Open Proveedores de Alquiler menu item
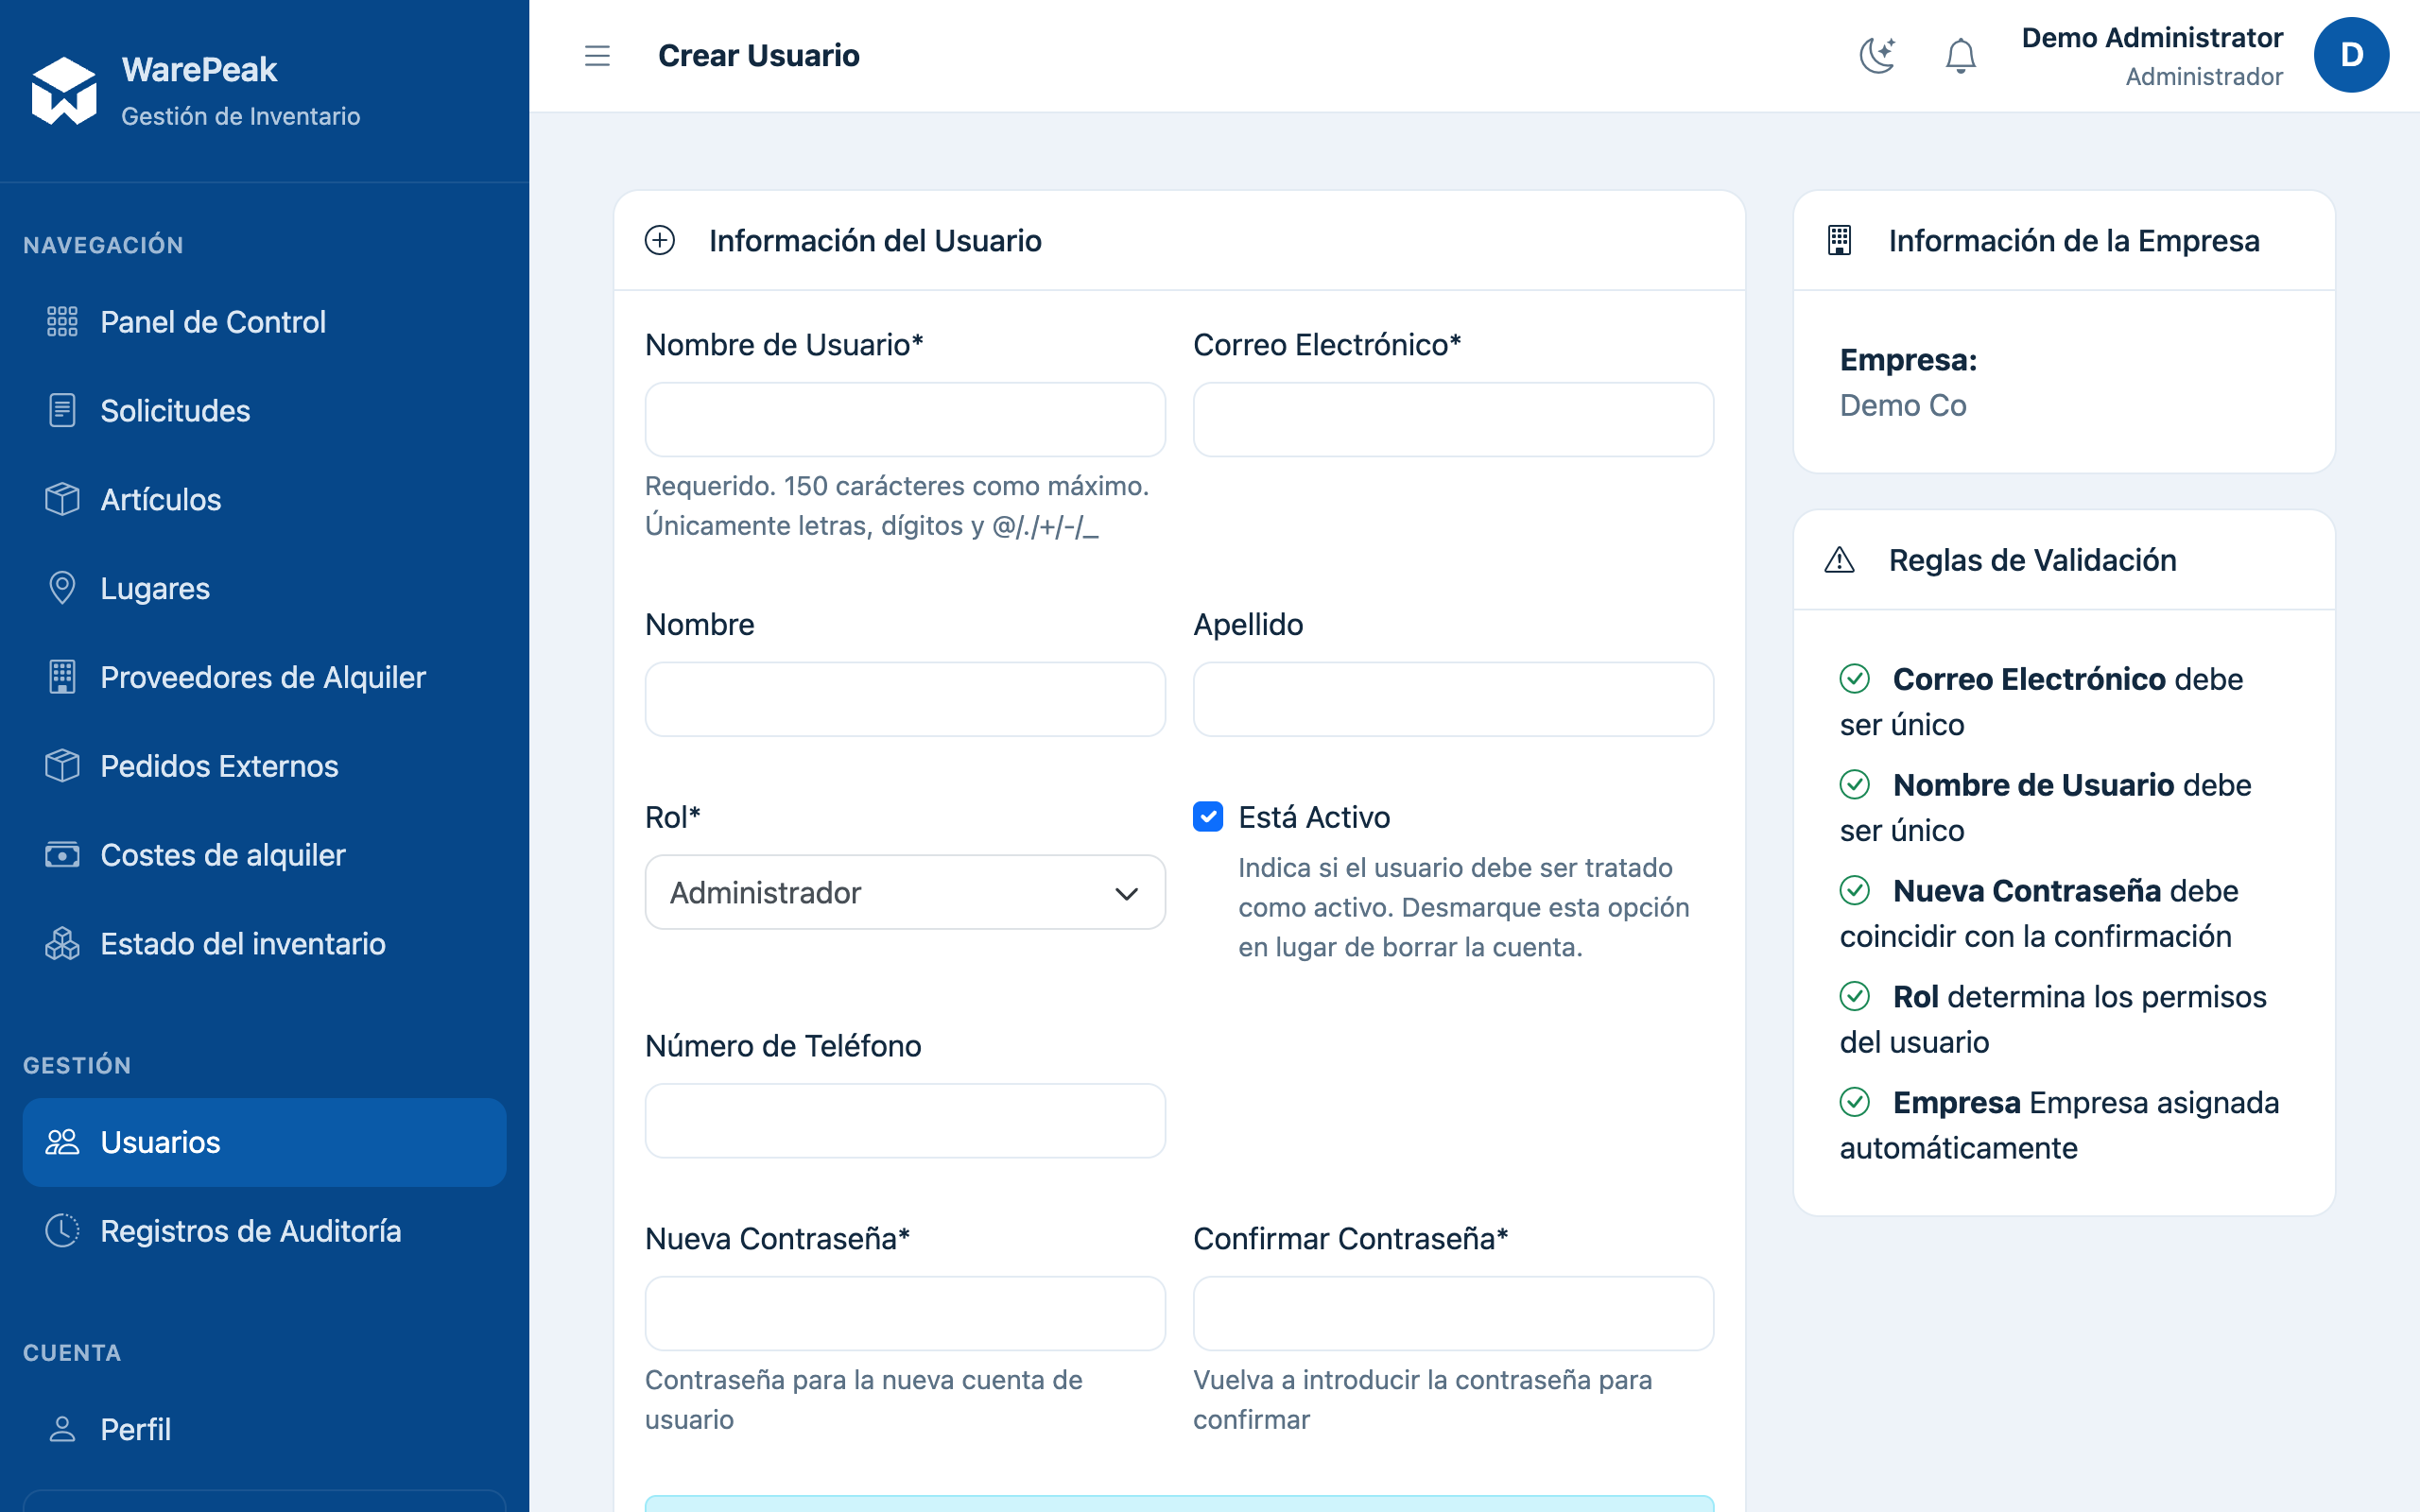 (x=264, y=677)
